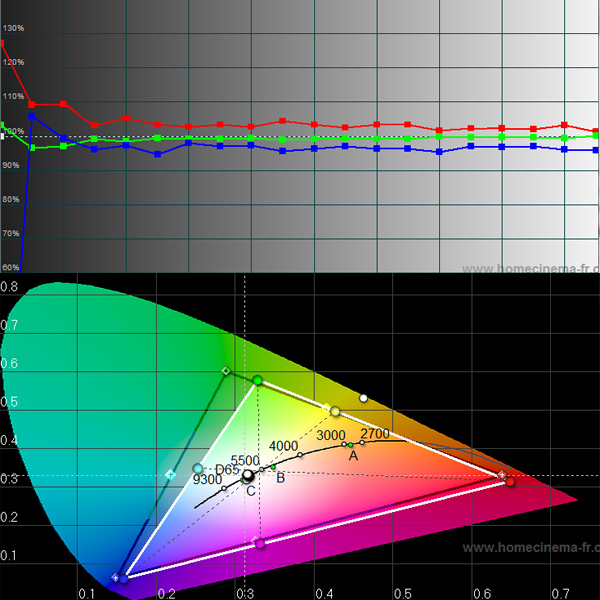The height and width of the screenshot is (600, 600).
Task: Click the 0.6 label on the CIE y-axis
Action: tap(9, 363)
